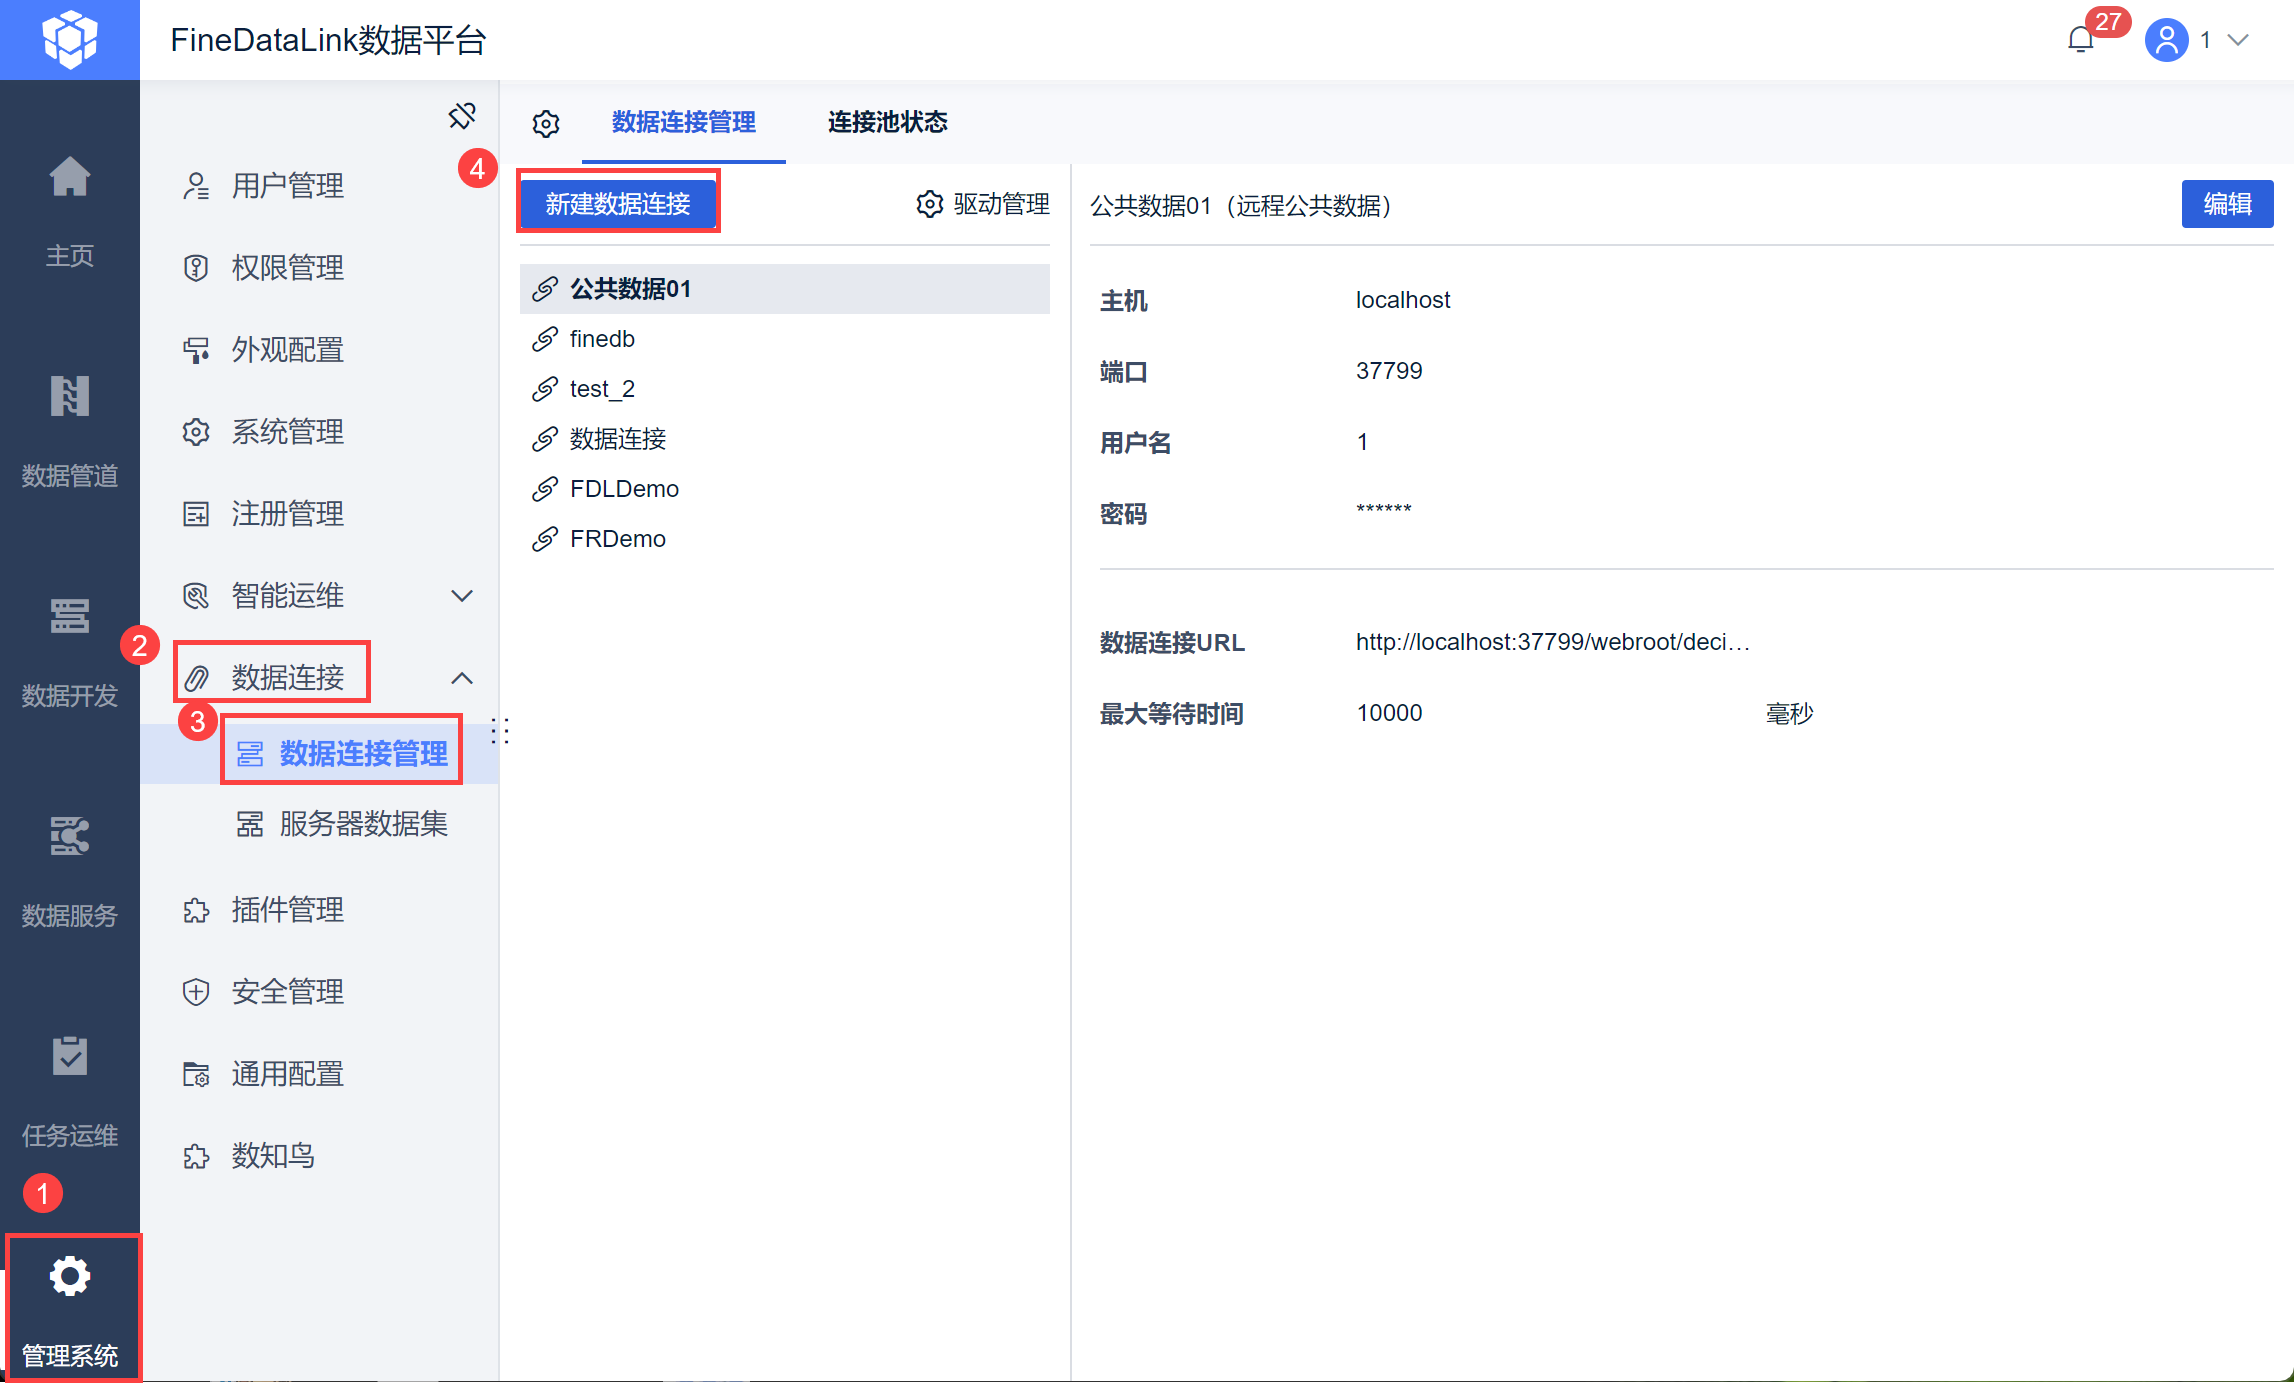Viewport: 2294px width, 1383px height.
Task: Open 数据开发 data development icon
Action: coord(69,616)
